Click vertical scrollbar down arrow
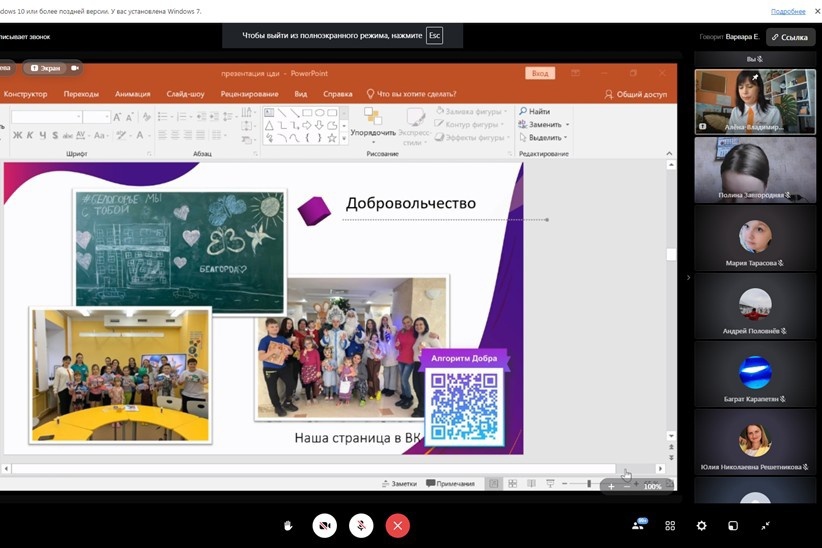 tap(671, 436)
